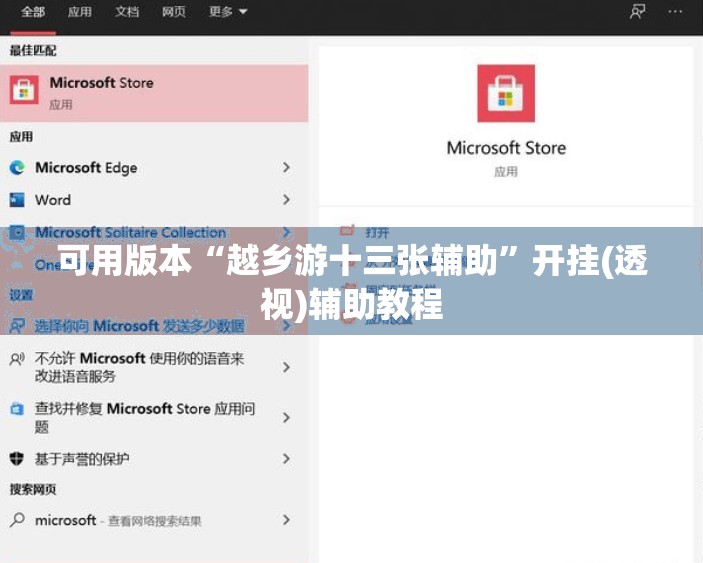Switch to the 文档 filter tab
Viewport: 703px width, 563px height.
click(x=127, y=12)
